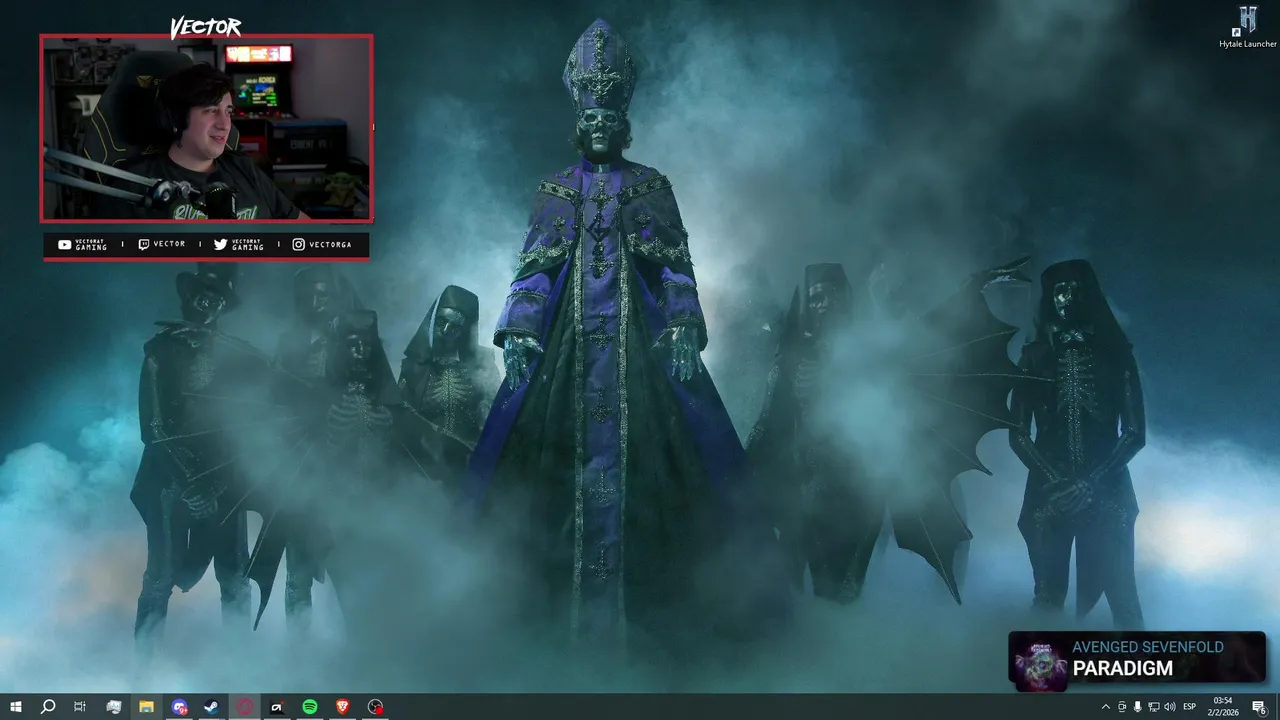Open Discord with 9+ notification badge
The width and height of the screenshot is (1280, 720).
tap(179, 707)
